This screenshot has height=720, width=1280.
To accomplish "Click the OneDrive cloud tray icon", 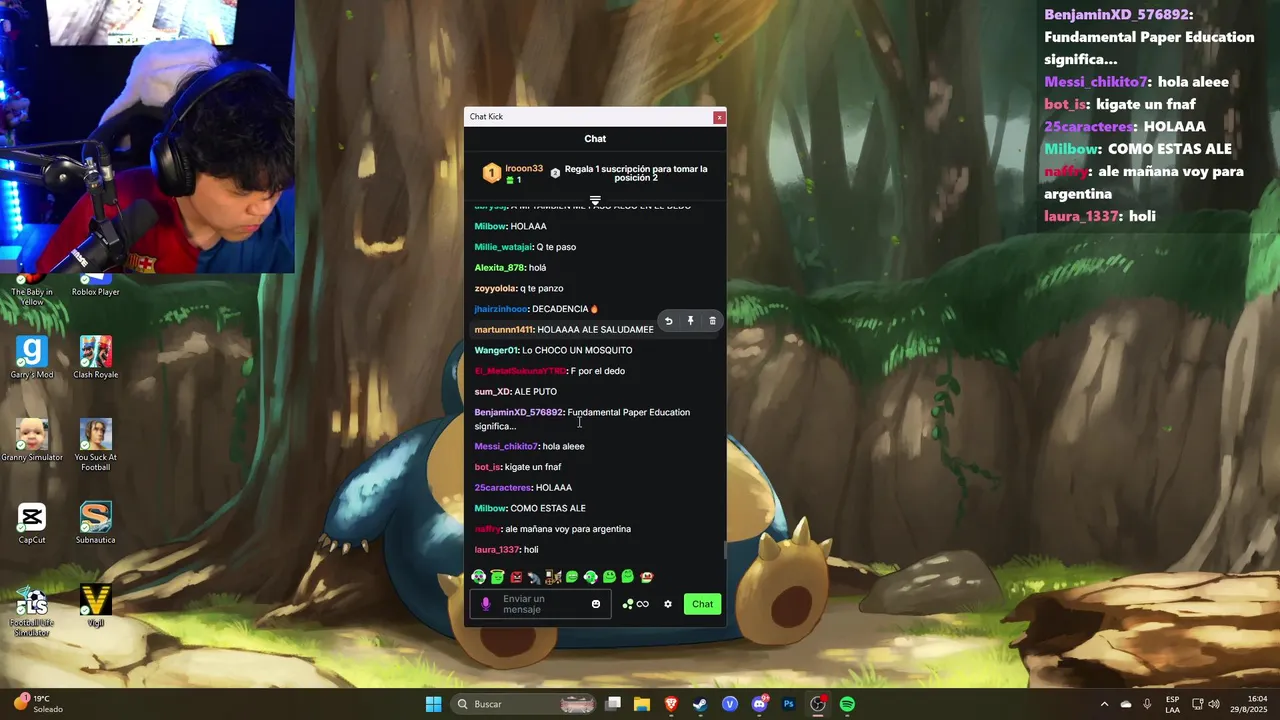I will pyautogui.click(x=1126, y=704).
